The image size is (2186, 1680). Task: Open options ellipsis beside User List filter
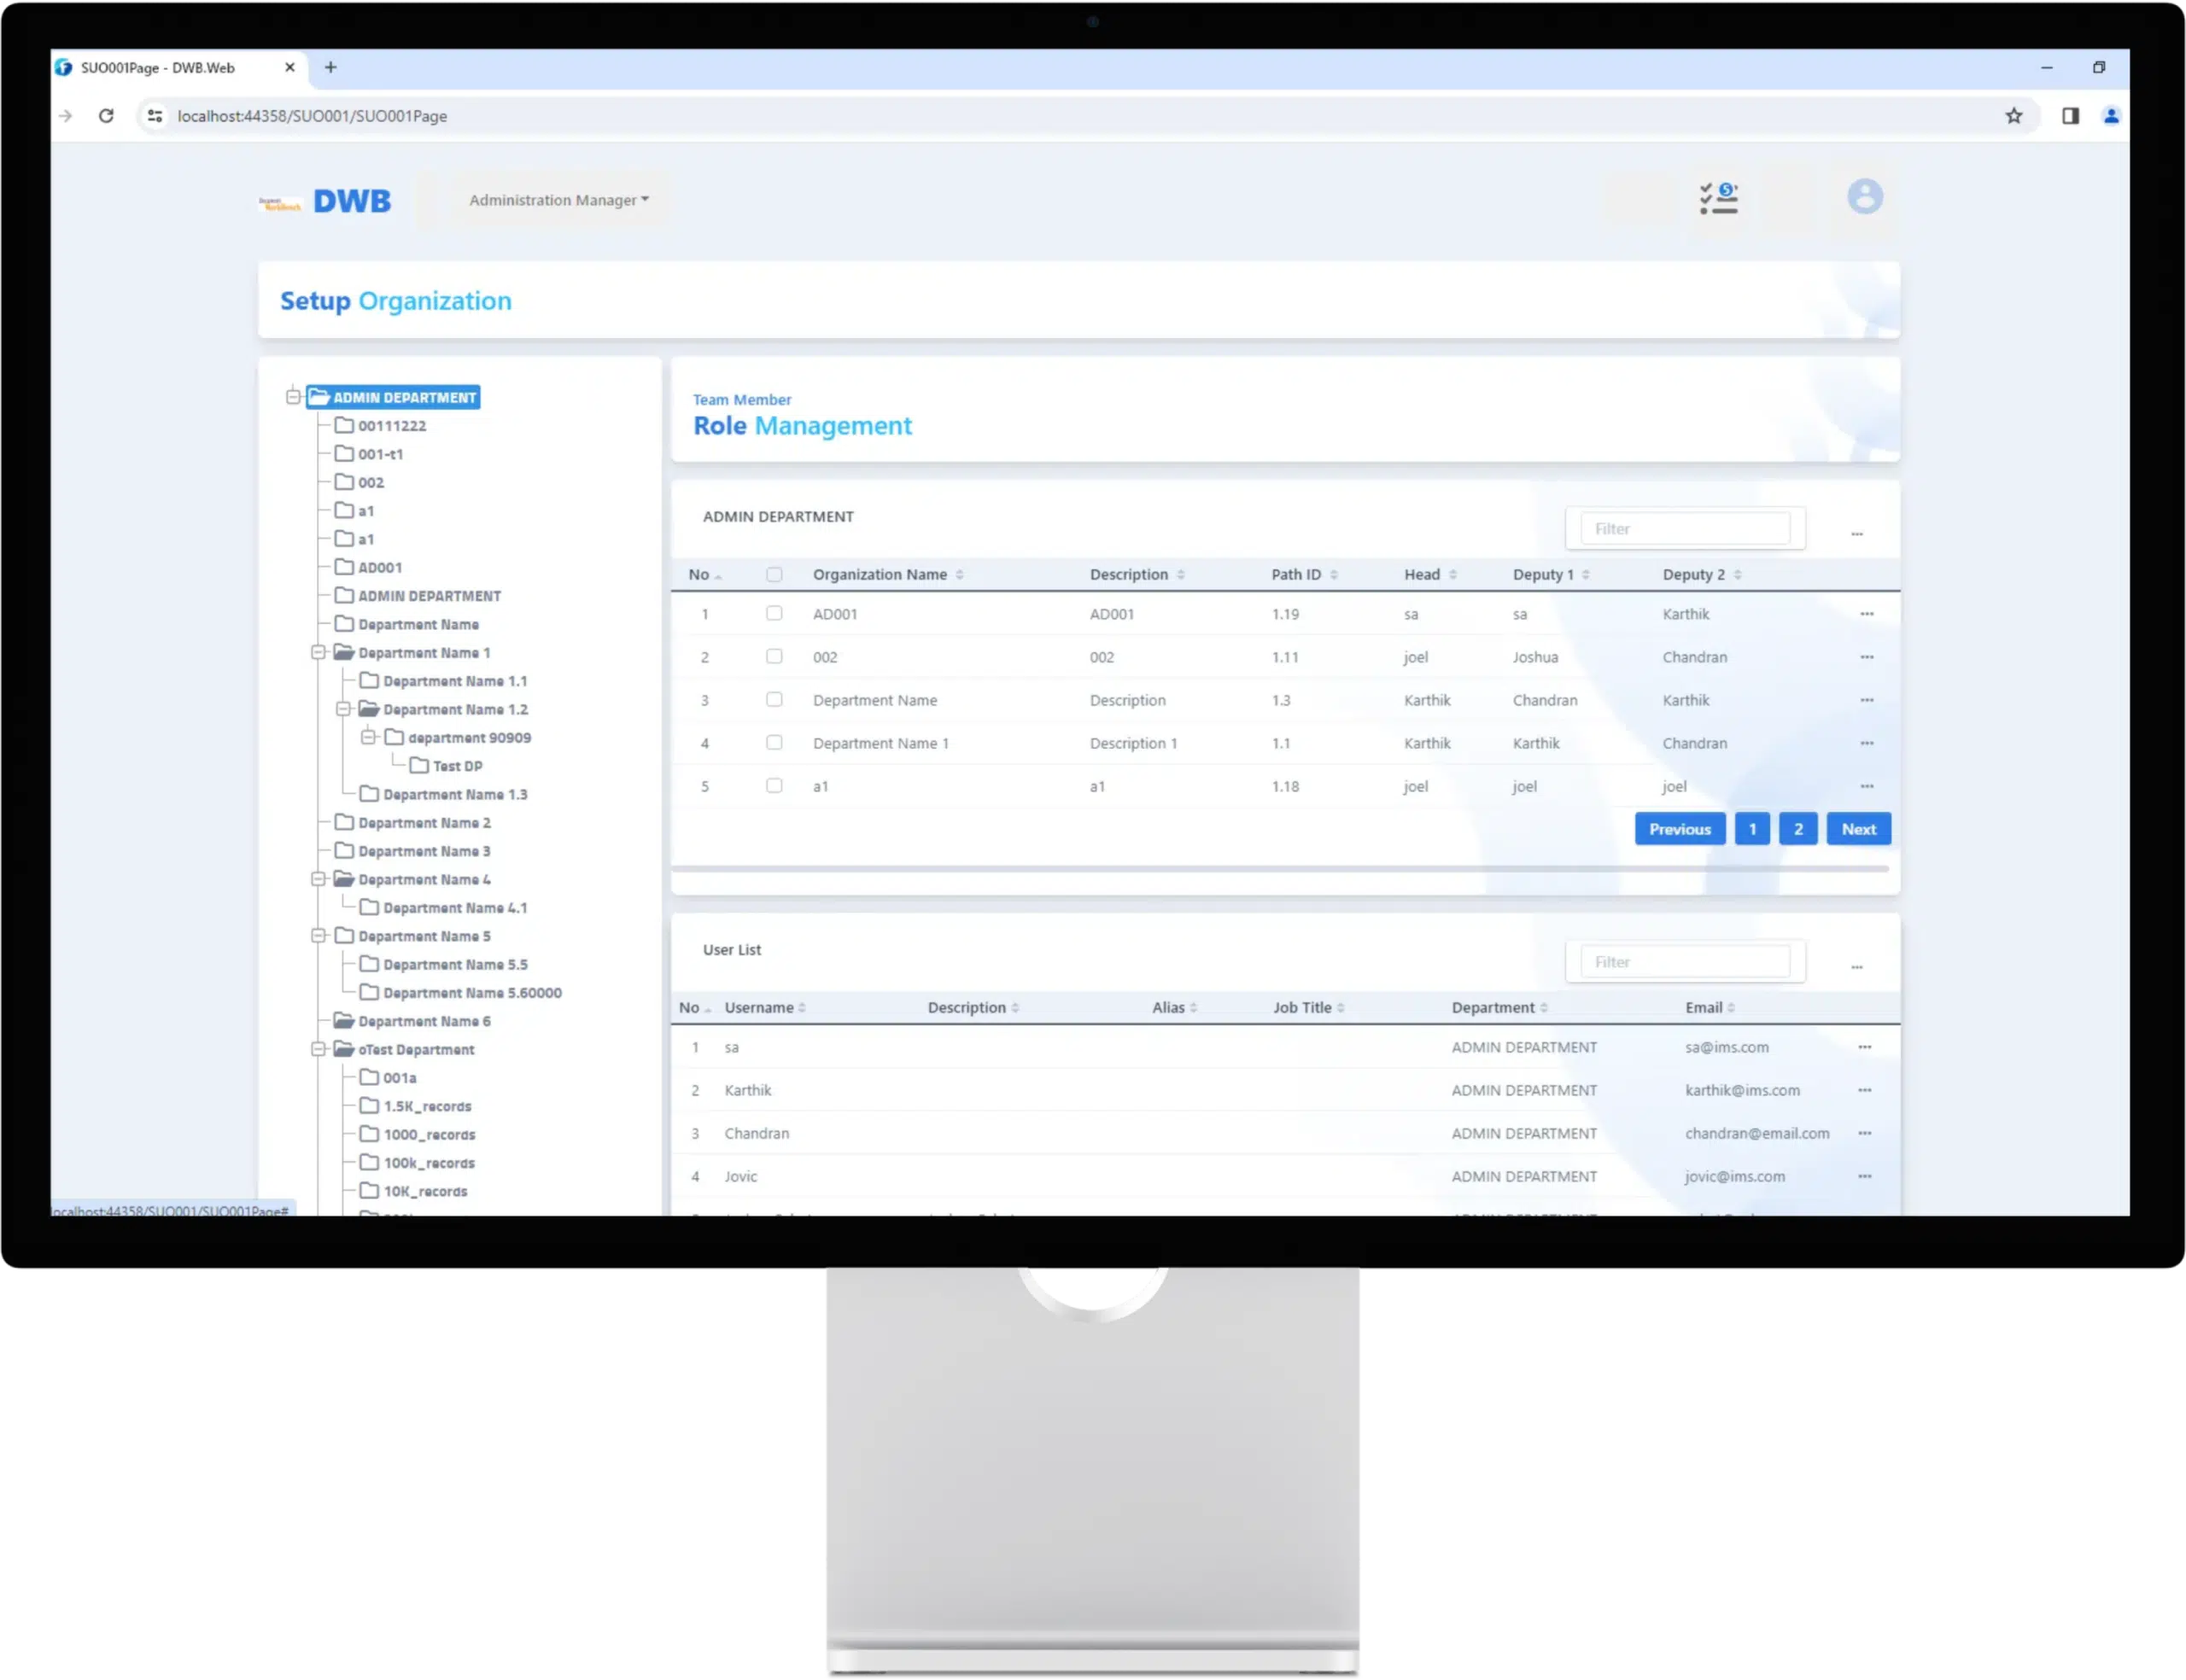coord(1856,967)
